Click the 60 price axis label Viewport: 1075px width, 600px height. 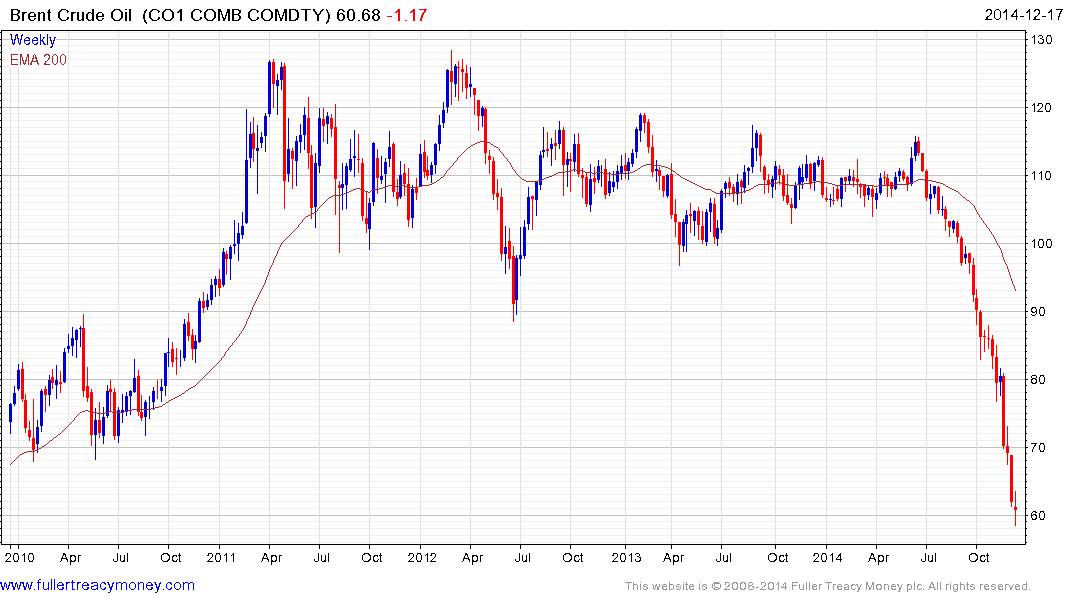pos(1037,515)
